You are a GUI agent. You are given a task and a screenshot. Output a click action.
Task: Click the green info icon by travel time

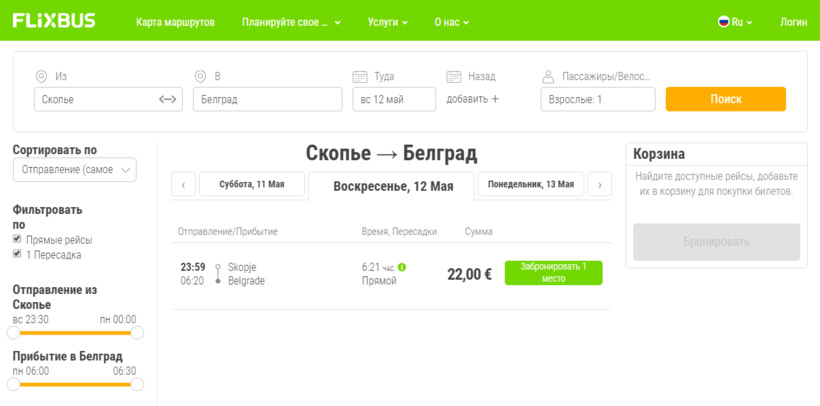(402, 267)
